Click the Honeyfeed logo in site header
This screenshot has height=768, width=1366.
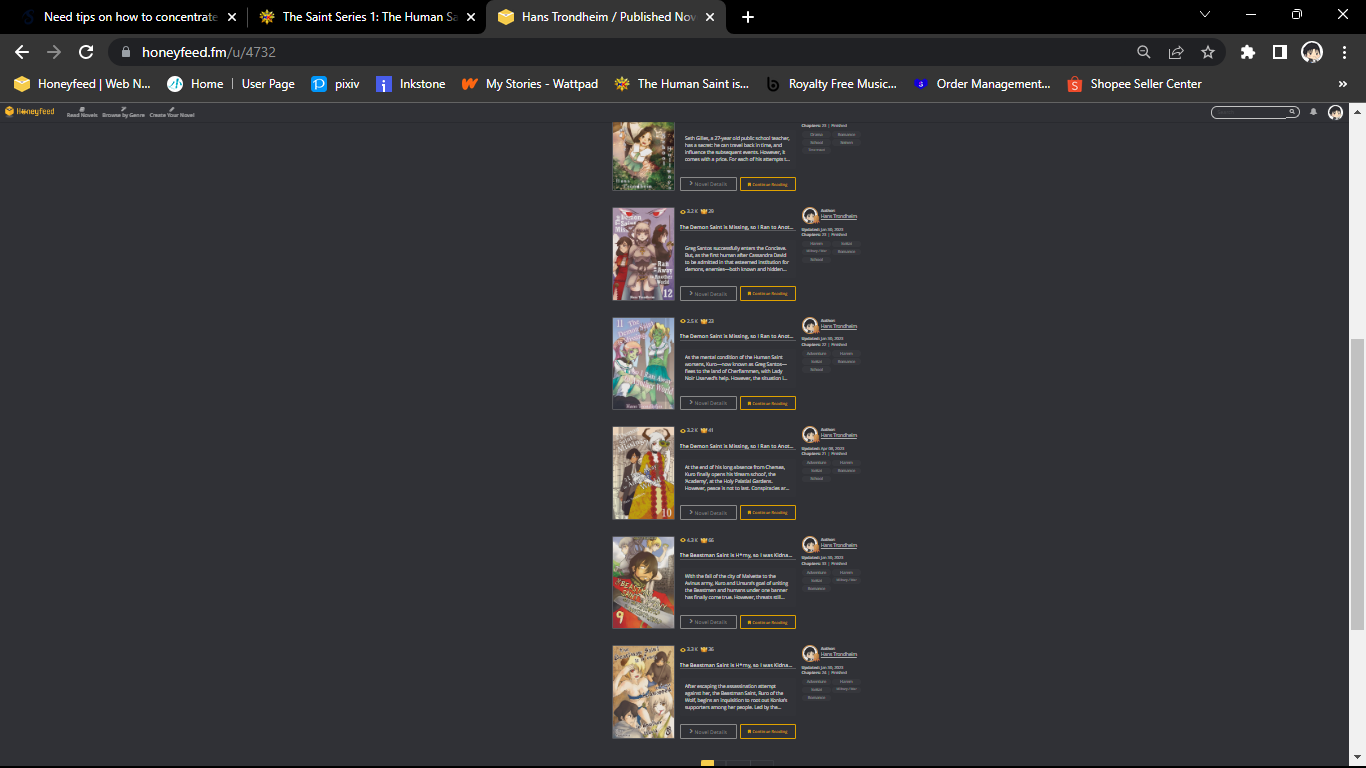pos(30,111)
